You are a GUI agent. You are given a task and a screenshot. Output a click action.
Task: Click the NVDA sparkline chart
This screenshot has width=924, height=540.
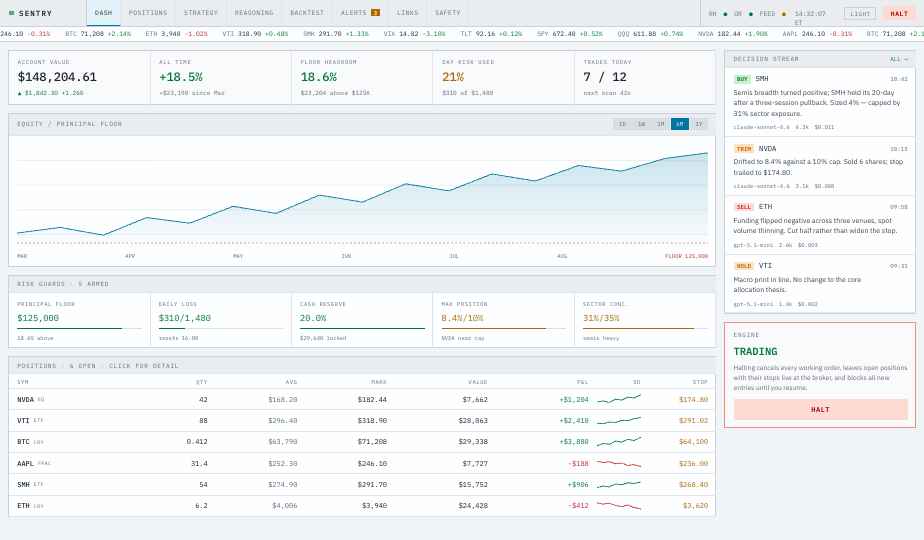coord(619,399)
